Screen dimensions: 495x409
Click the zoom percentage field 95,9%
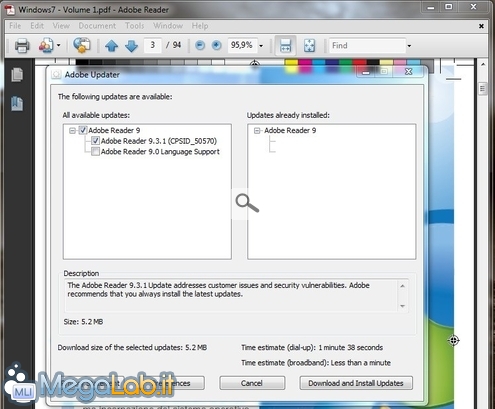coord(242,45)
